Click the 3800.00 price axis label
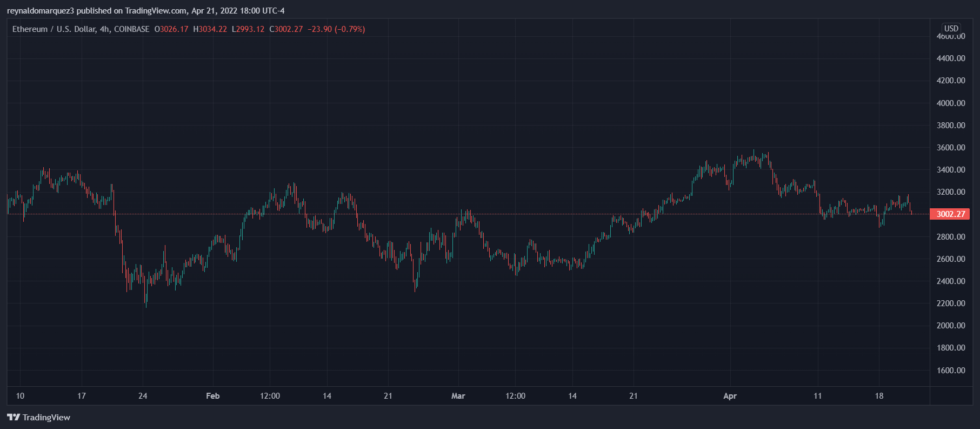 tap(951, 125)
